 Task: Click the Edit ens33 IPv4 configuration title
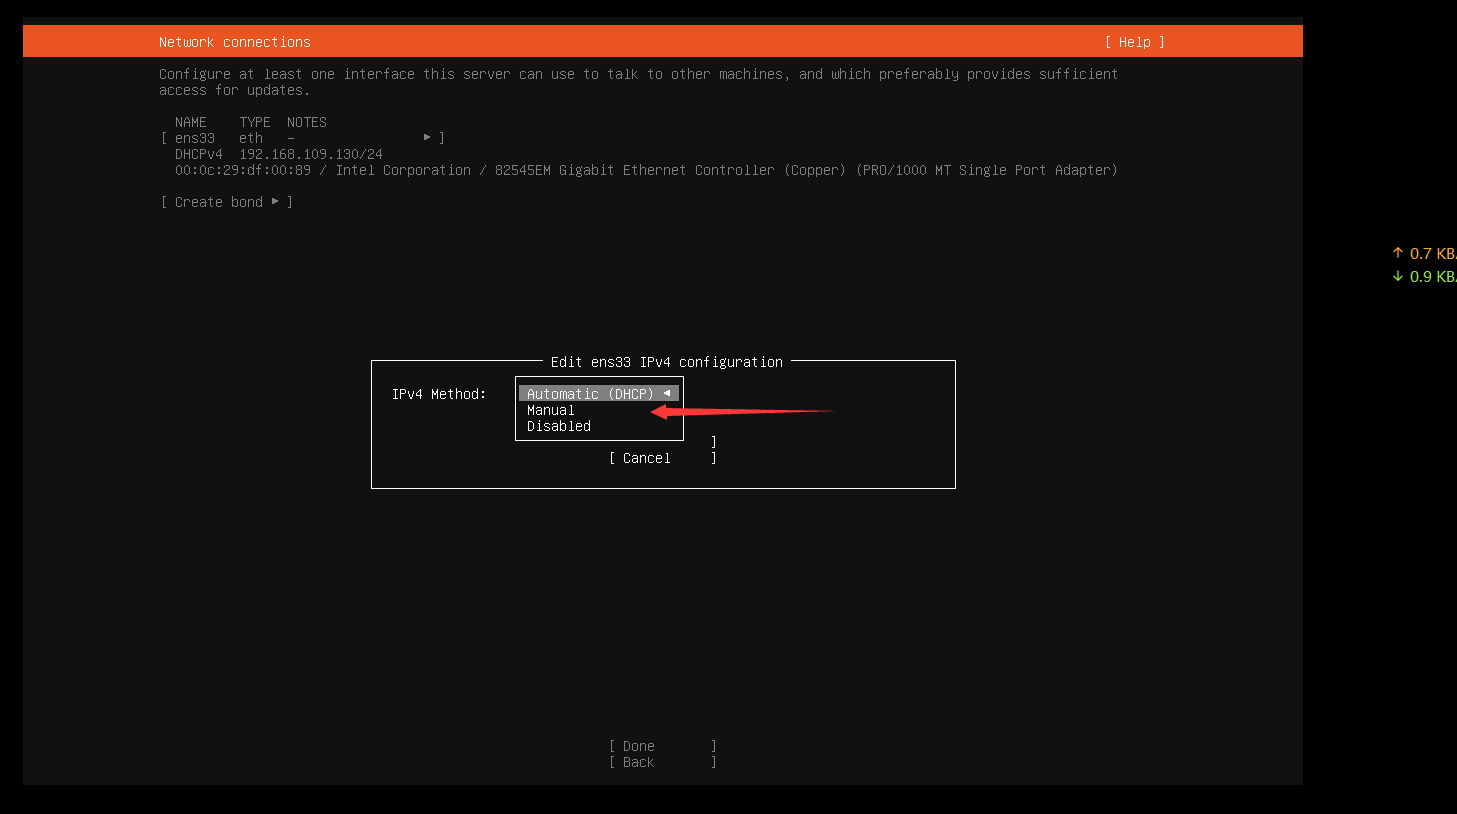point(667,362)
